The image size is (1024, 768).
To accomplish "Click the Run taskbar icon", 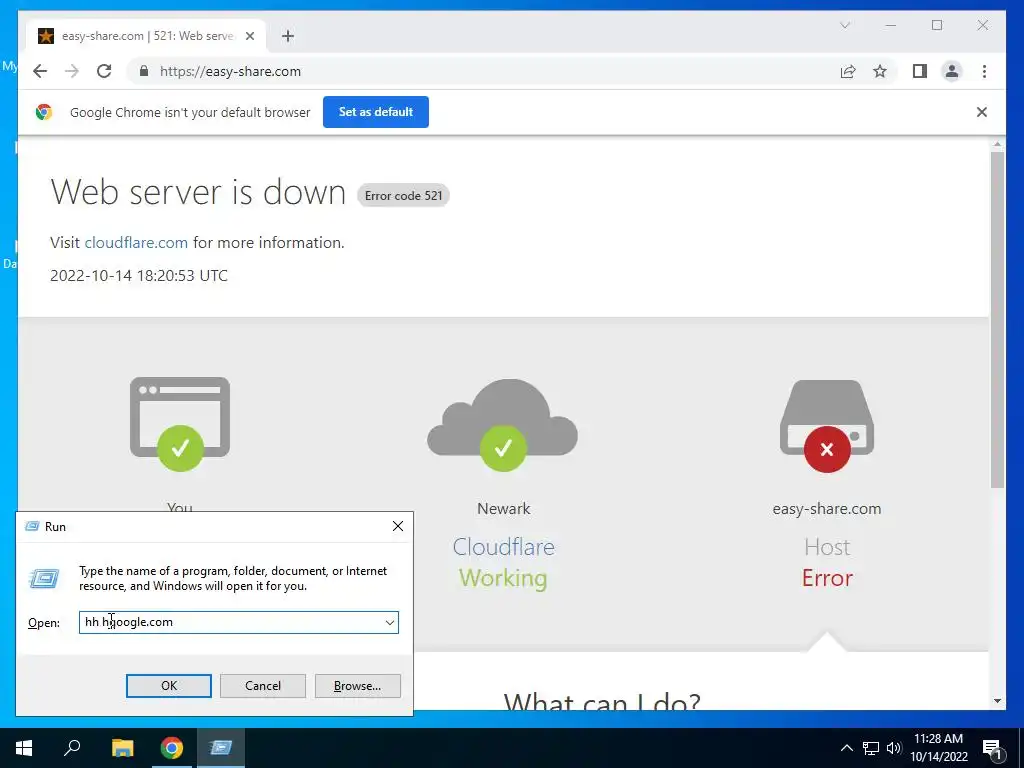I will click(x=221, y=748).
